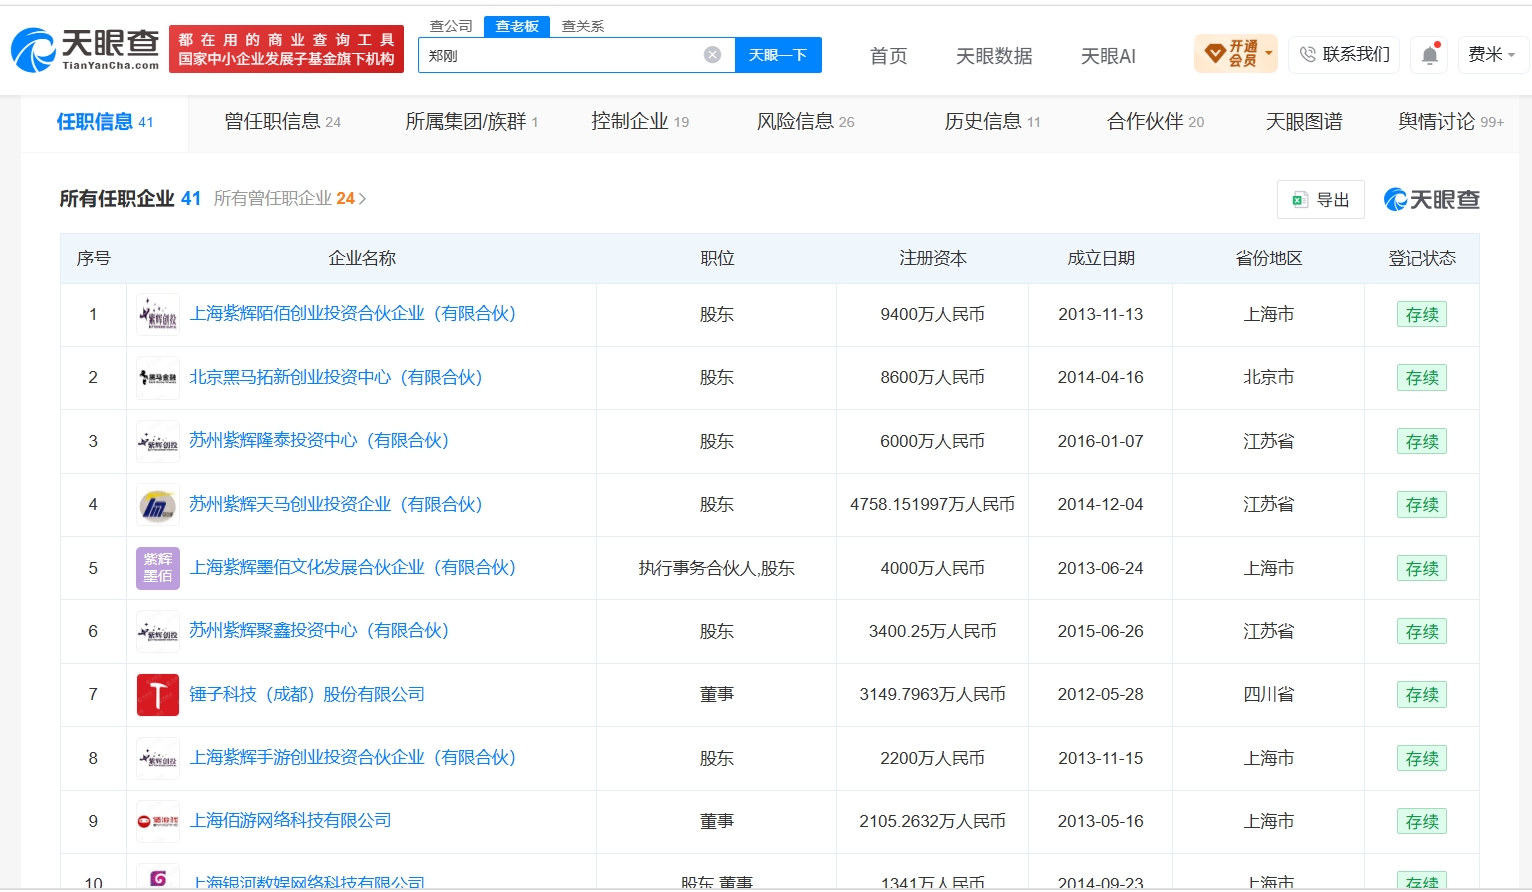The width and height of the screenshot is (1532, 892).
Task: Open the TianYanCha logo homepage
Action: (x=85, y=49)
